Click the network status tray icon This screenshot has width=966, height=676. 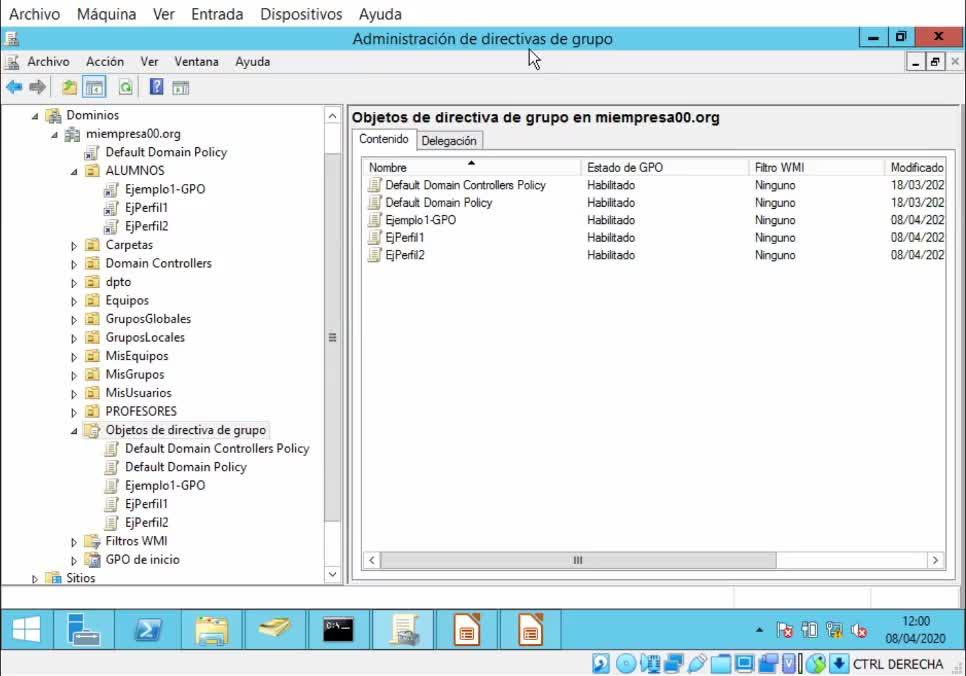834,630
